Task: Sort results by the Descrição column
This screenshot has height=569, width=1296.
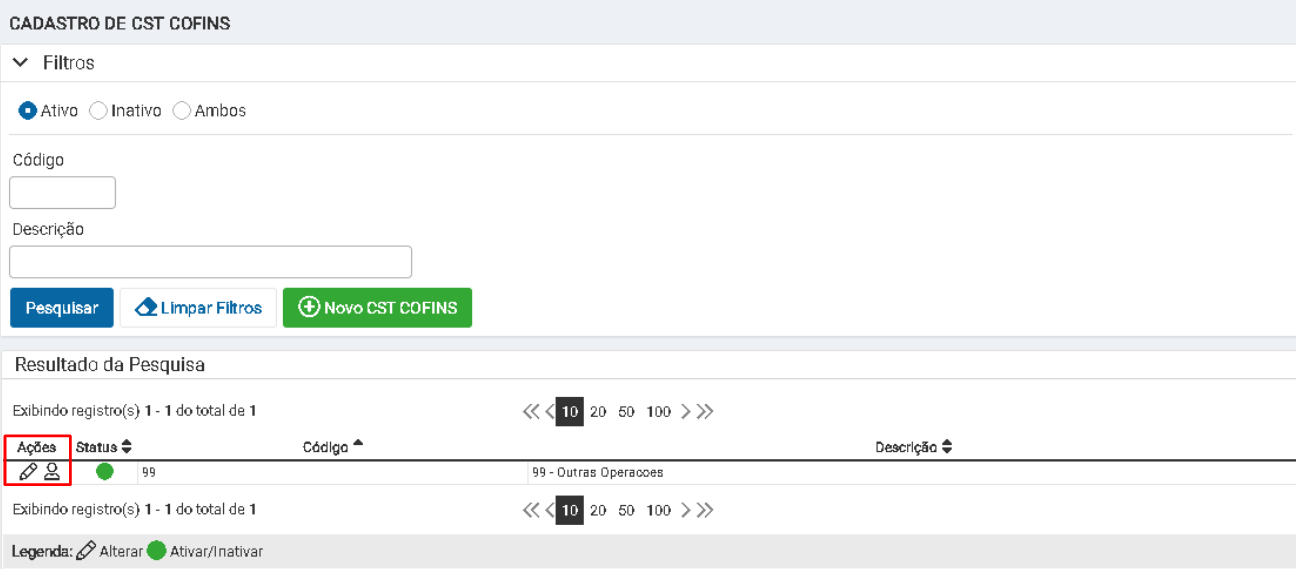Action: (914, 447)
